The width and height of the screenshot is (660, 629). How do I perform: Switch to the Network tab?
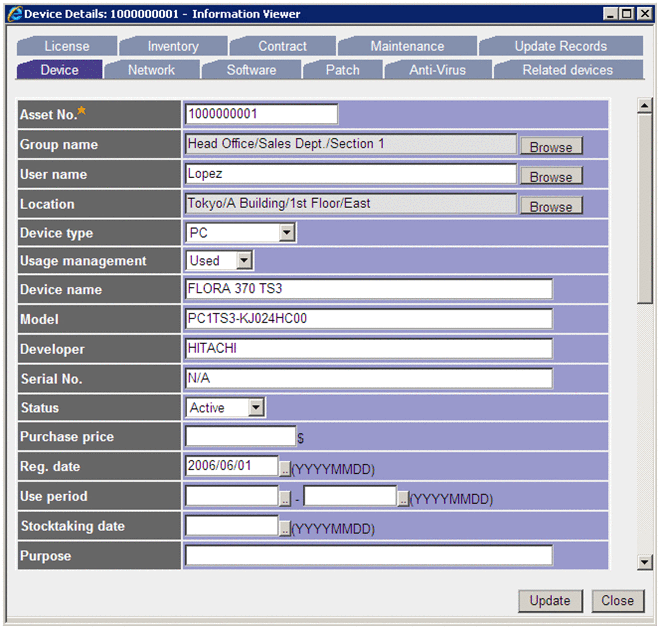151,70
